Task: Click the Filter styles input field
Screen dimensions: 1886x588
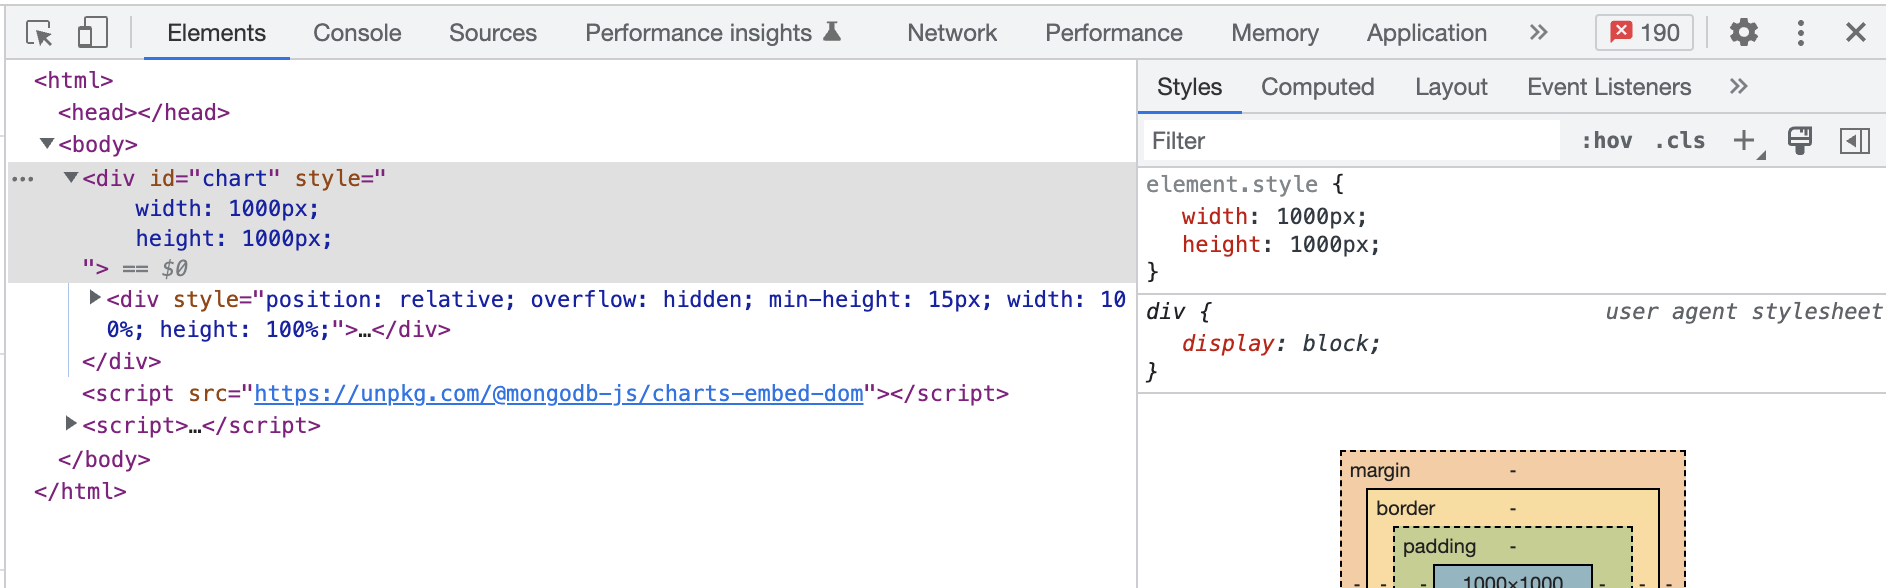Action: point(1350,141)
